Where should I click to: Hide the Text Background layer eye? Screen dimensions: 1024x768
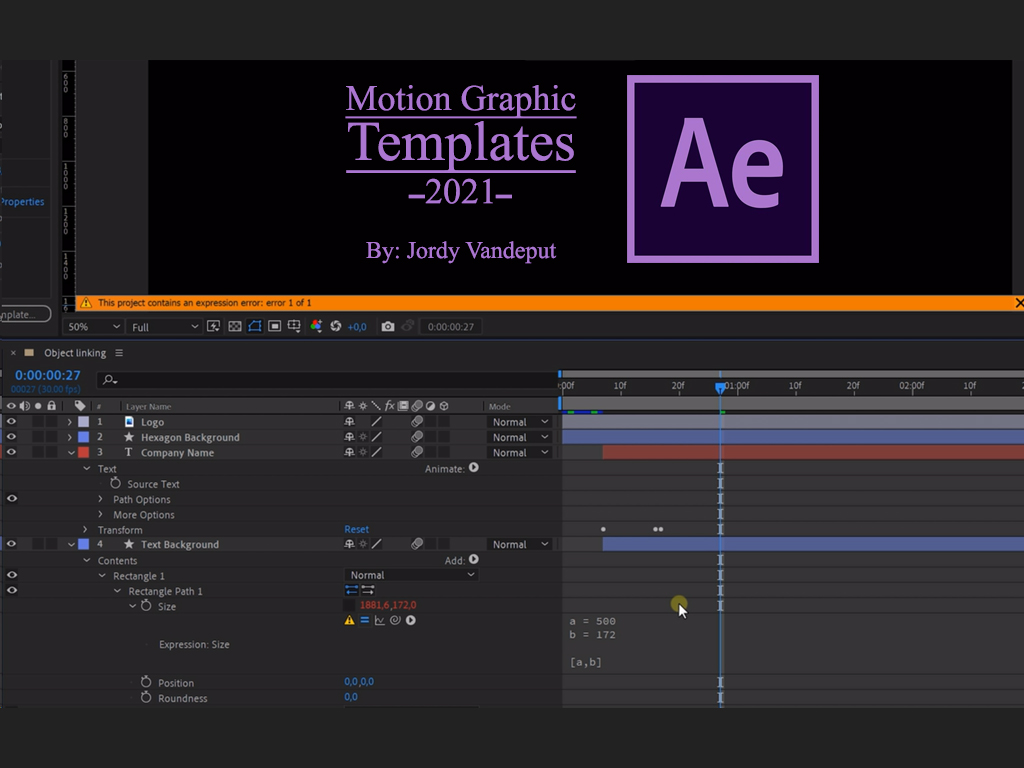coord(11,544)
